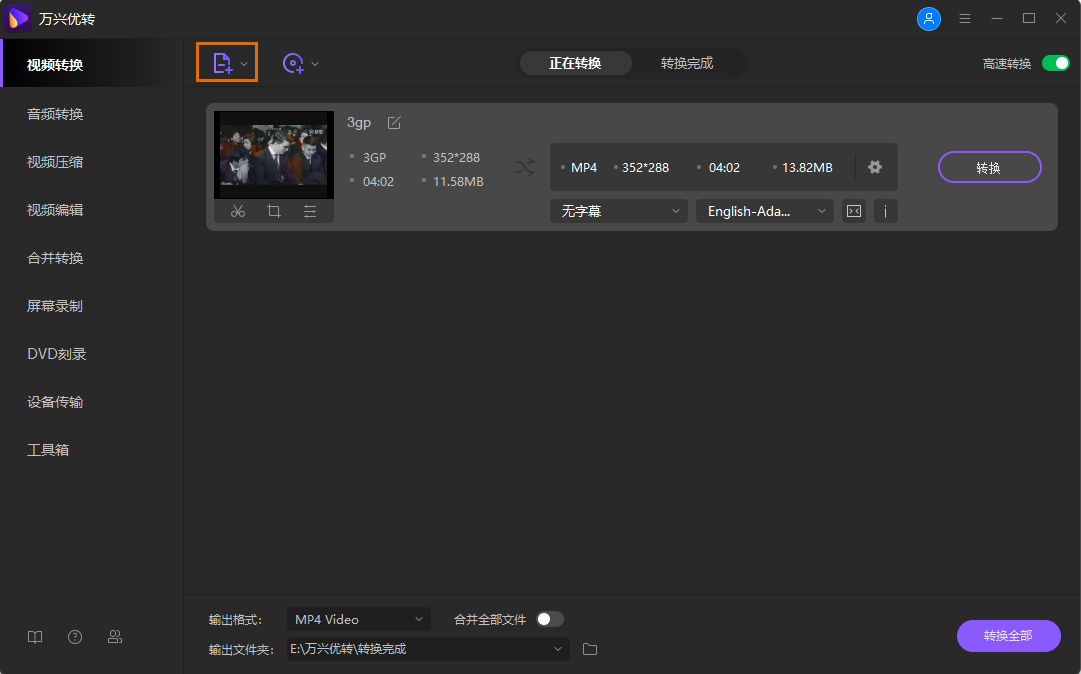
Task: Open the subtitle editor icon
Action: tap(853, 211)
